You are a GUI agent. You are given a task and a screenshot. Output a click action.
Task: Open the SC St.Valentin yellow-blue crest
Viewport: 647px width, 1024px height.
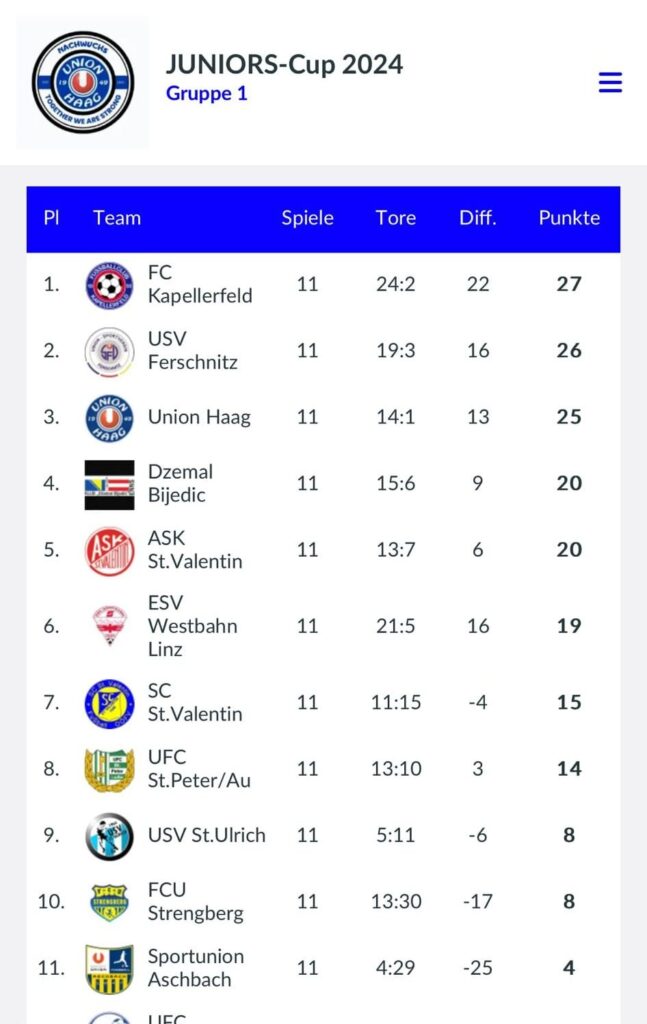tap(110, 703)
